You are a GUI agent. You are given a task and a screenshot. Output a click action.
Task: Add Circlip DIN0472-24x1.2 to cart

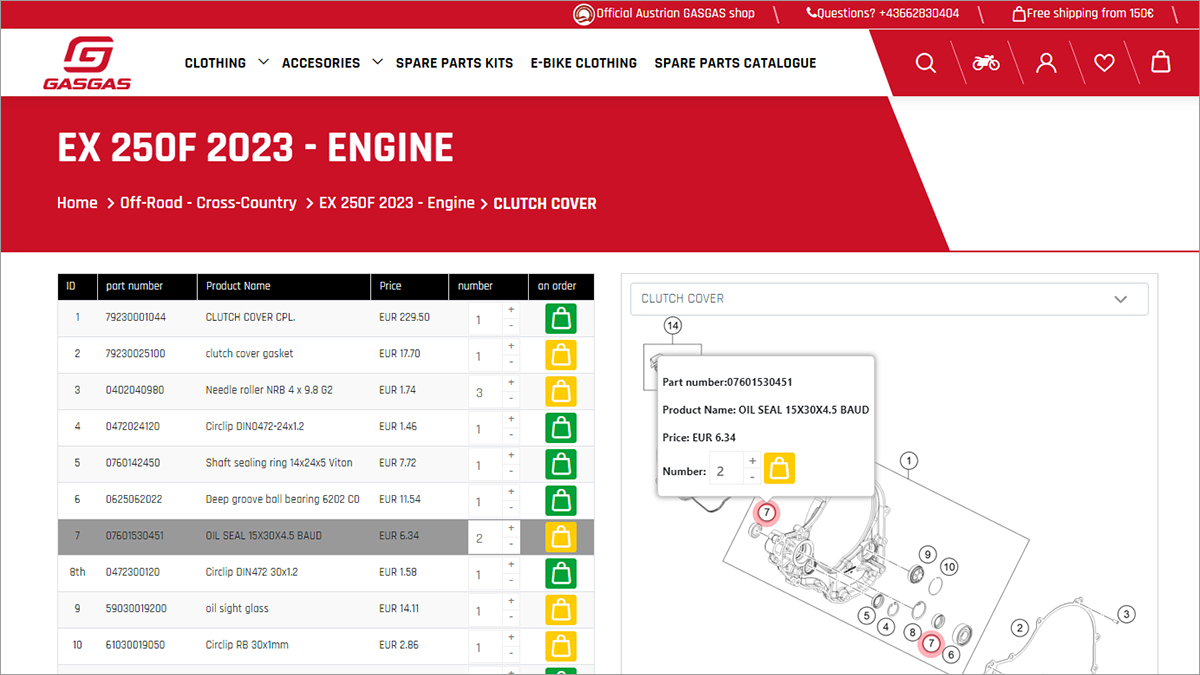(x=560, y=428)
